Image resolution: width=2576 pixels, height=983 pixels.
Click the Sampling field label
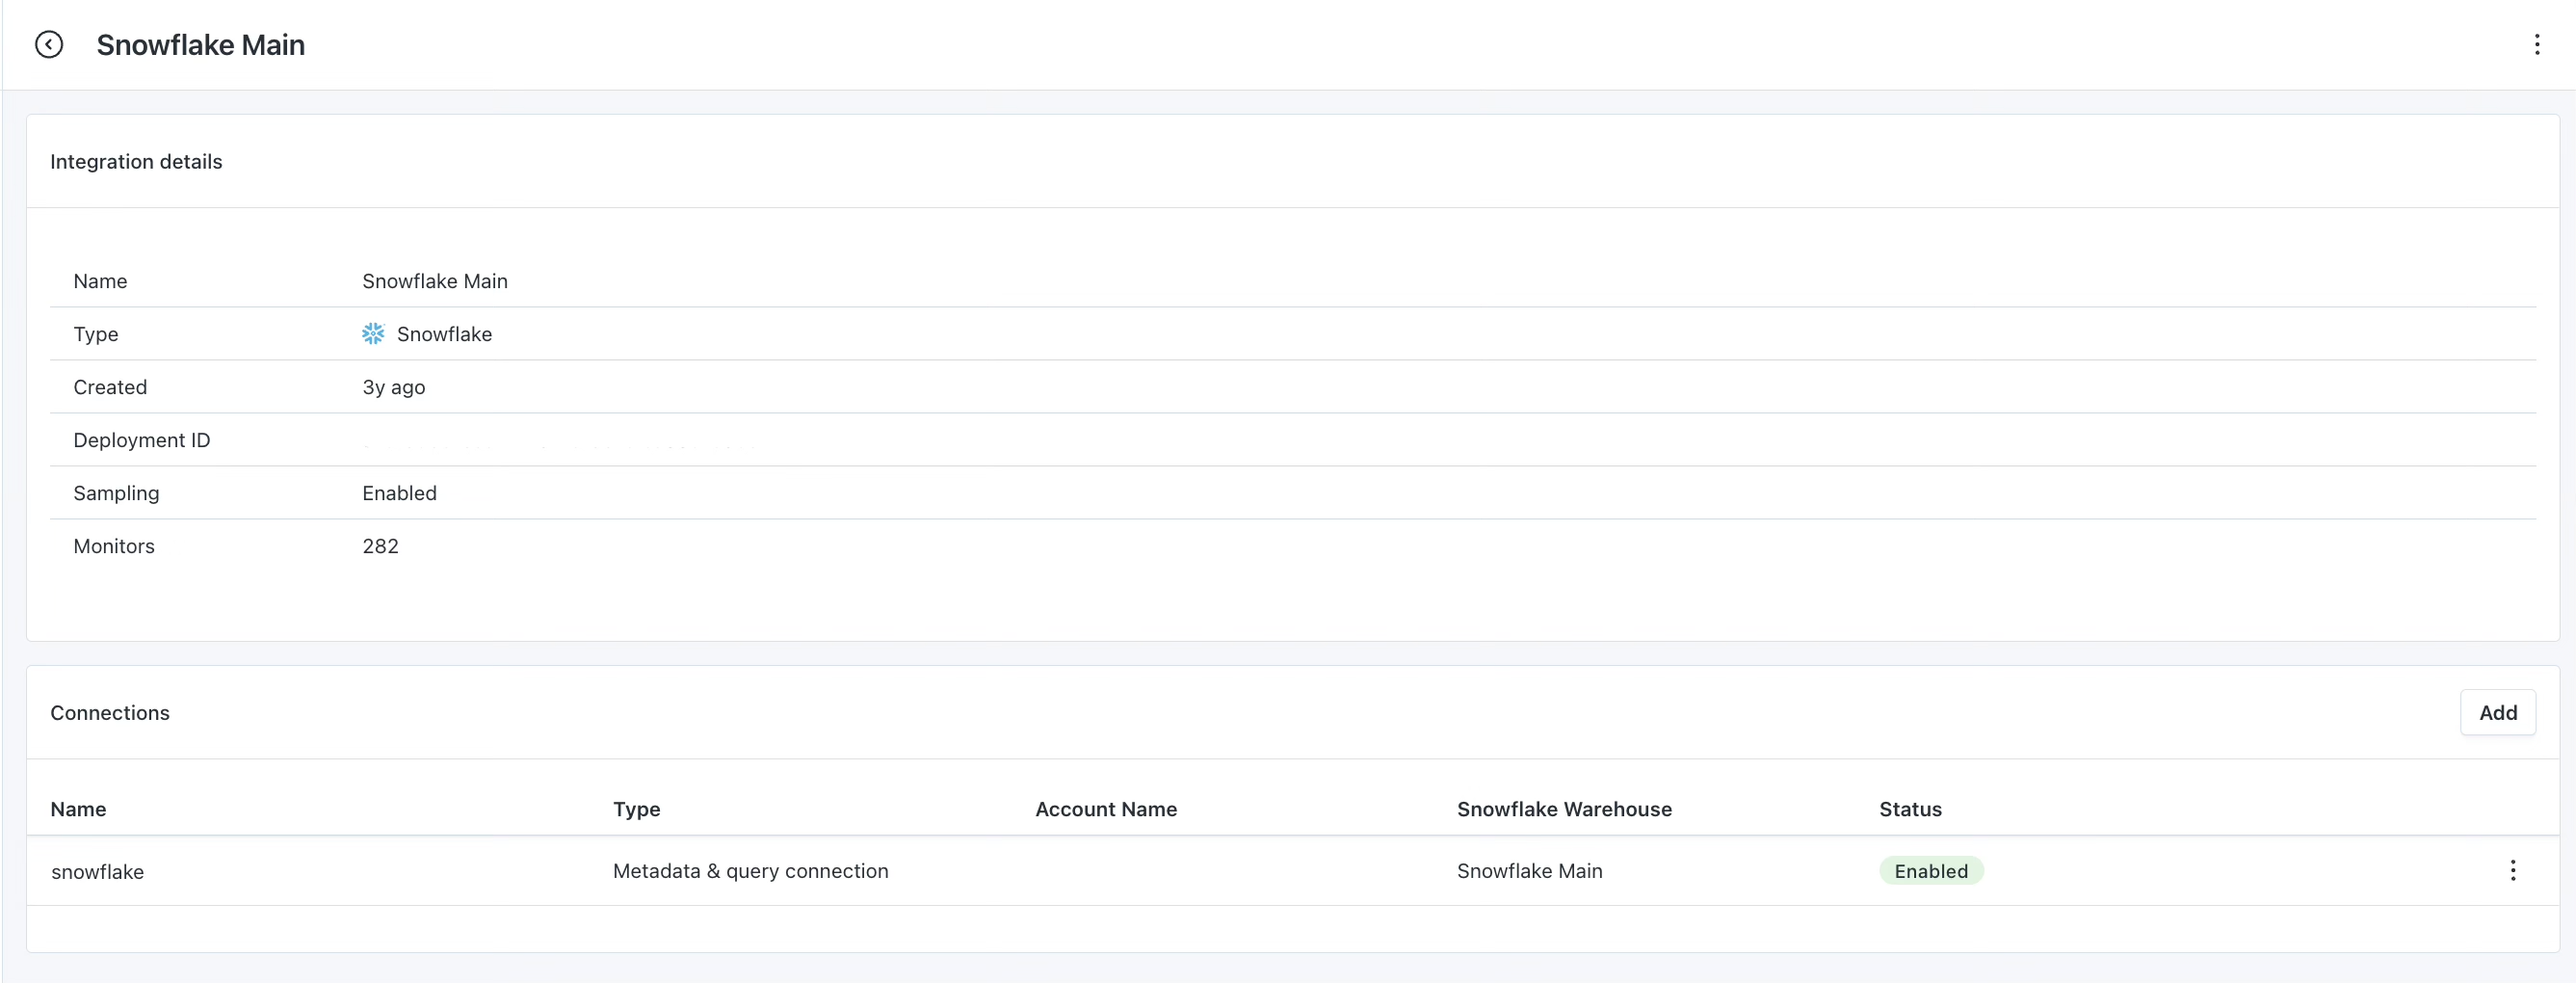116,493
